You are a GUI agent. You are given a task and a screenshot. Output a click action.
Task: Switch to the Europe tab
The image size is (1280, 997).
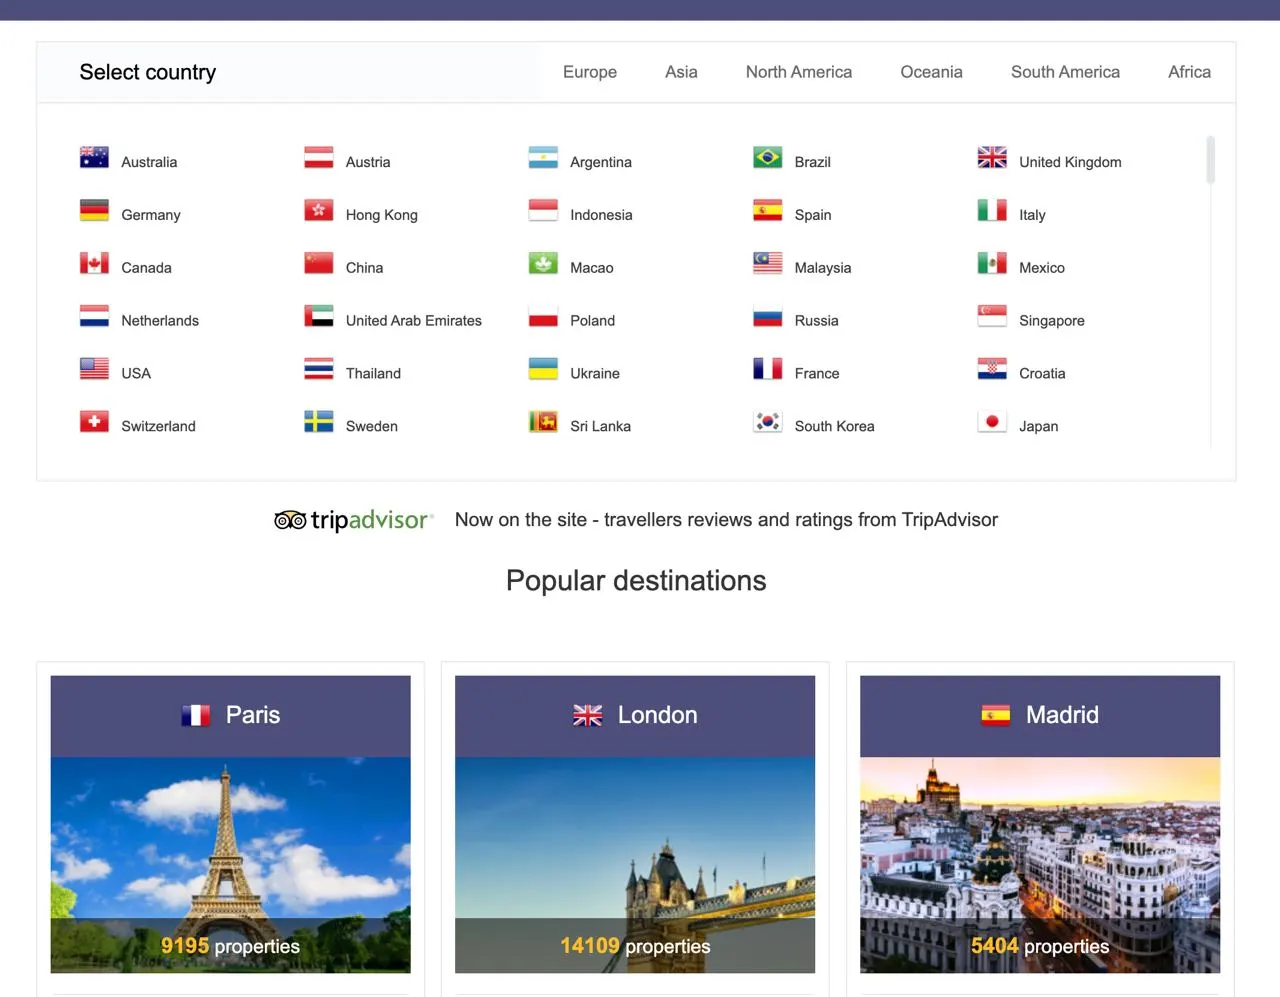coord(589,72)
